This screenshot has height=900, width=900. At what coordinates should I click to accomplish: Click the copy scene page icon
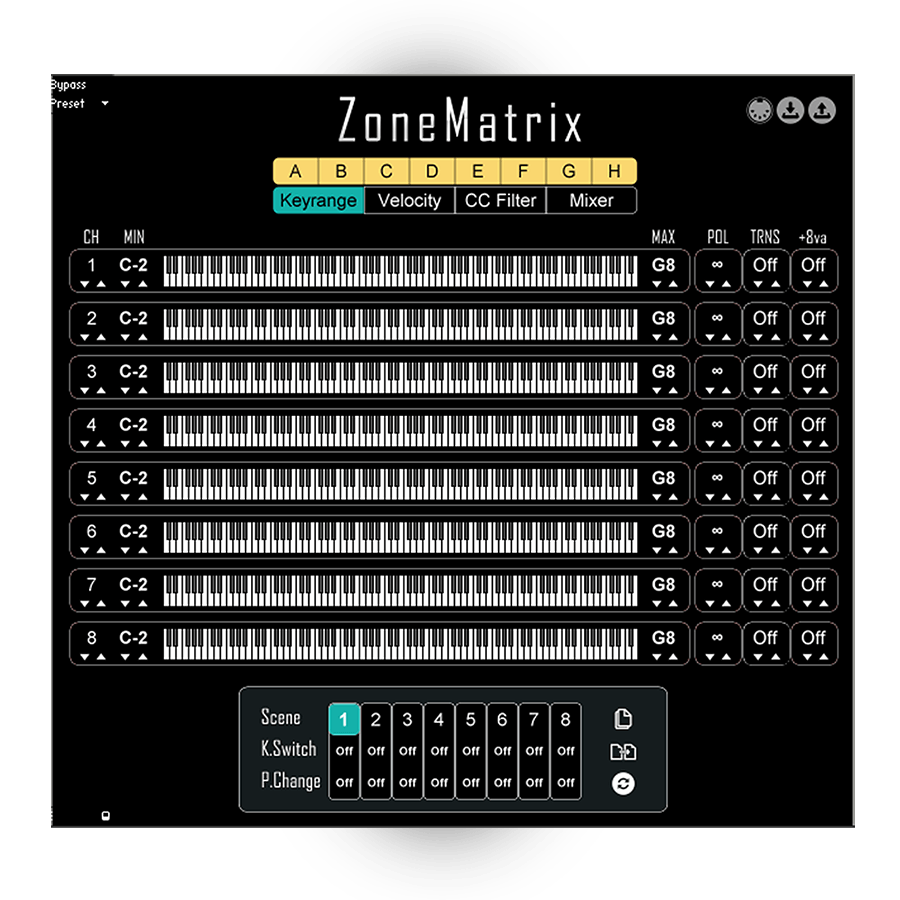point(623,719)
